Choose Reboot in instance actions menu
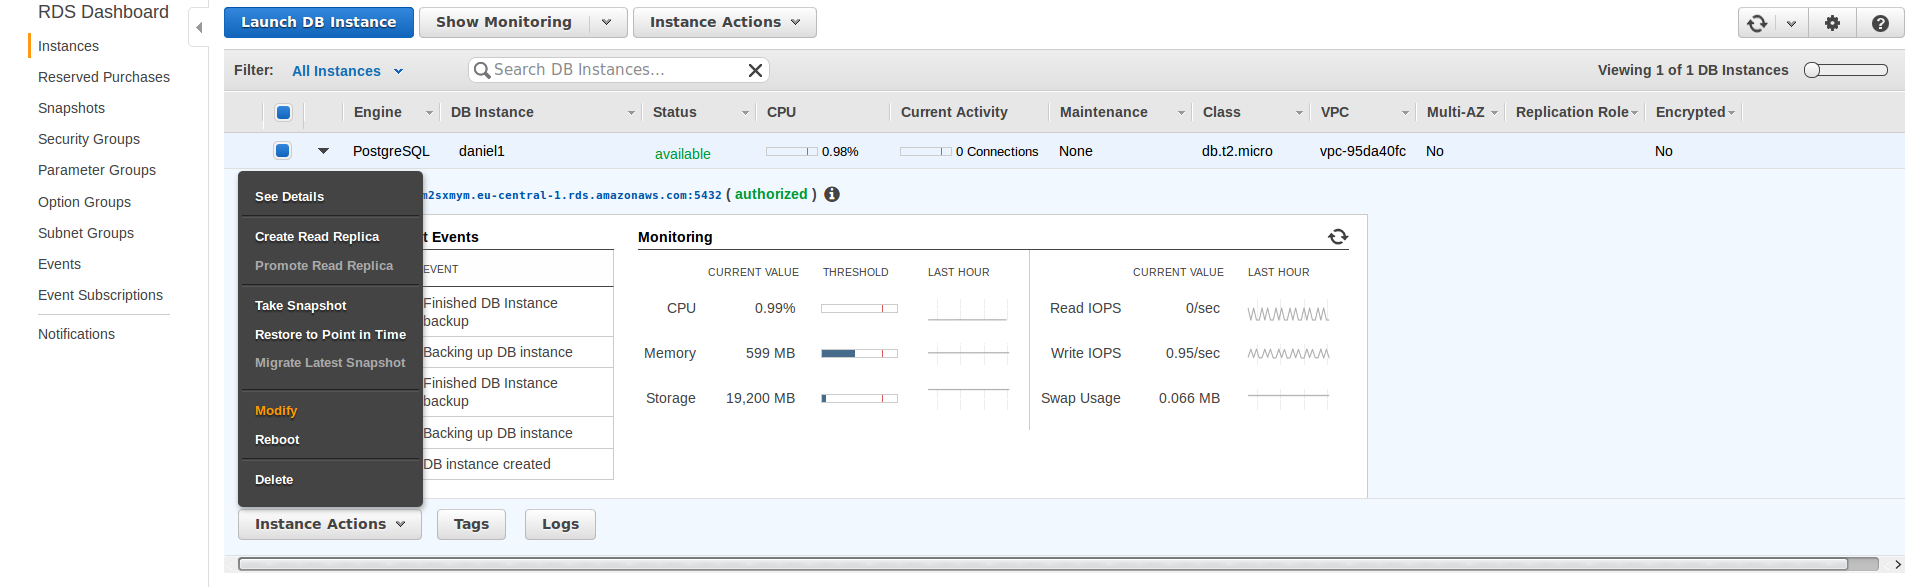The image size is (1919, 588). click(x=277, y=440)
